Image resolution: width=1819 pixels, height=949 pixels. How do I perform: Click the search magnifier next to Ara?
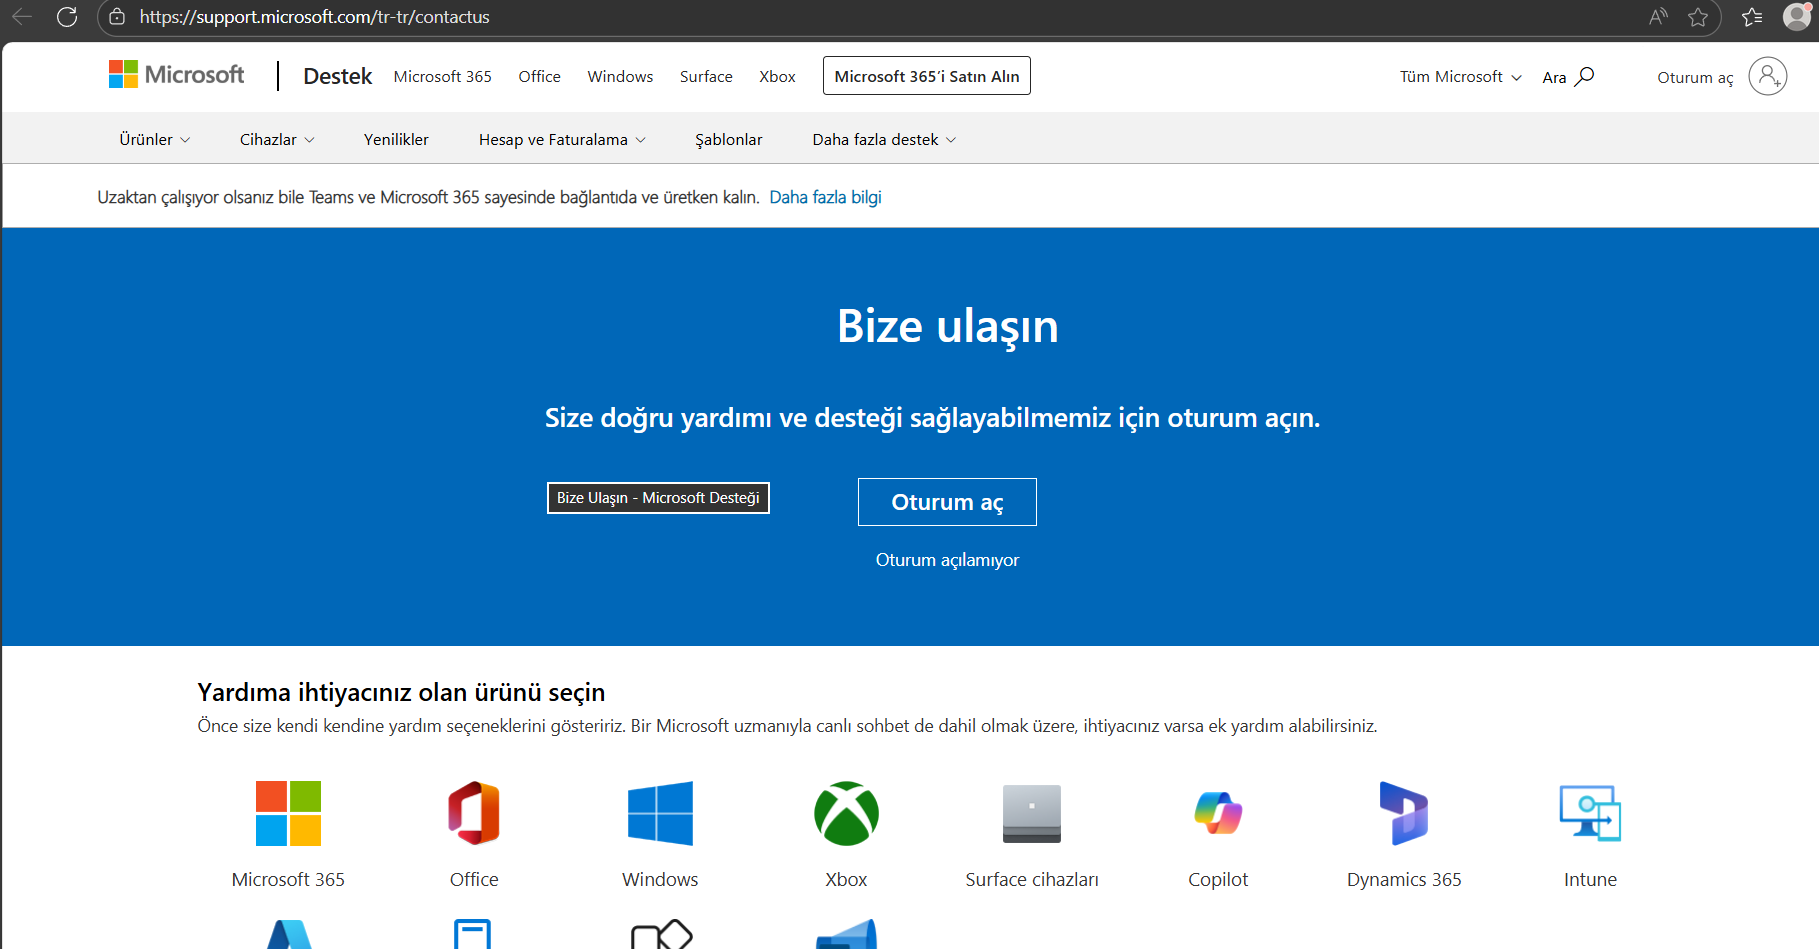[x=1584, y=76]
